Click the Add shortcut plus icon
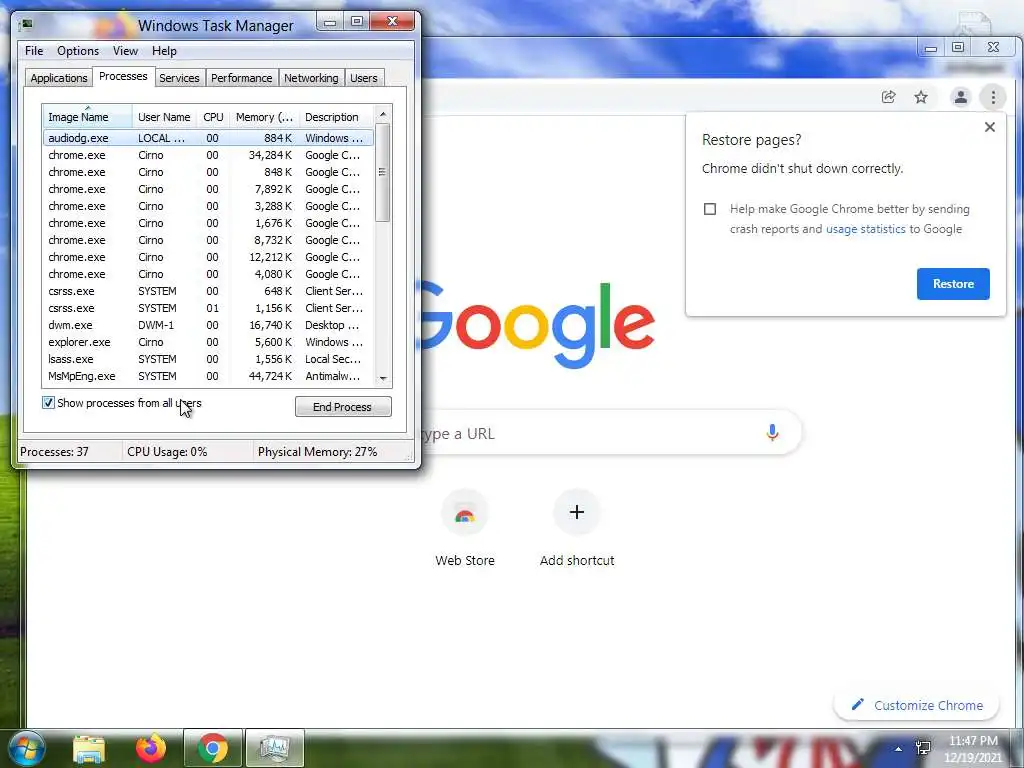The height and width of the screenshot is (768, 1024). tap(577, 512)
